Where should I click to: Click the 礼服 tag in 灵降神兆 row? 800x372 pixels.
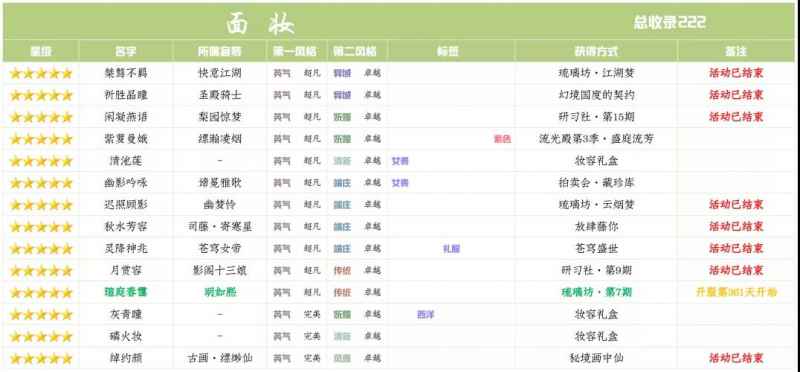click(452, 249)
